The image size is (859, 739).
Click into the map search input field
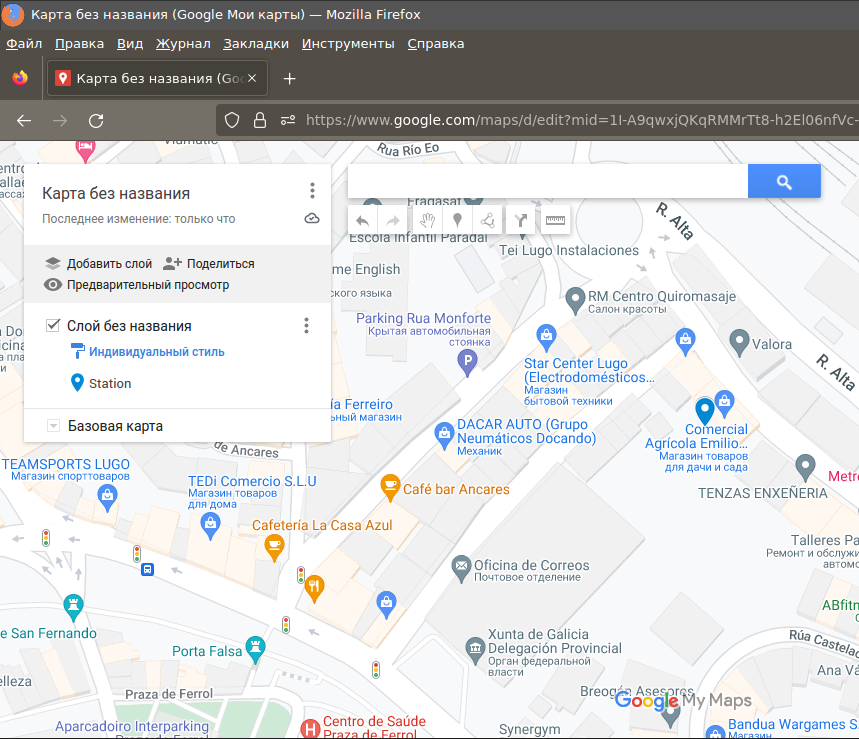coord(548,181)
